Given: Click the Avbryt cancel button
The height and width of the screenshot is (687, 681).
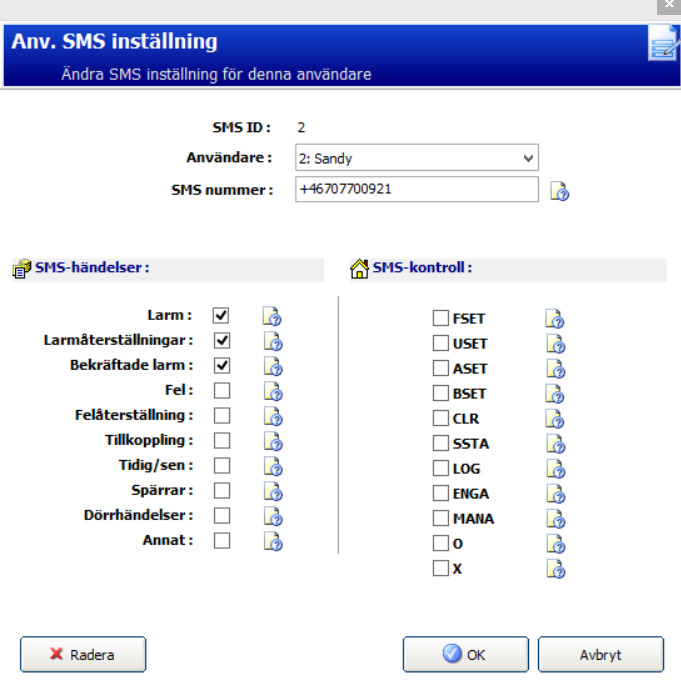Looking at the screenshot, I should [600, 655].
